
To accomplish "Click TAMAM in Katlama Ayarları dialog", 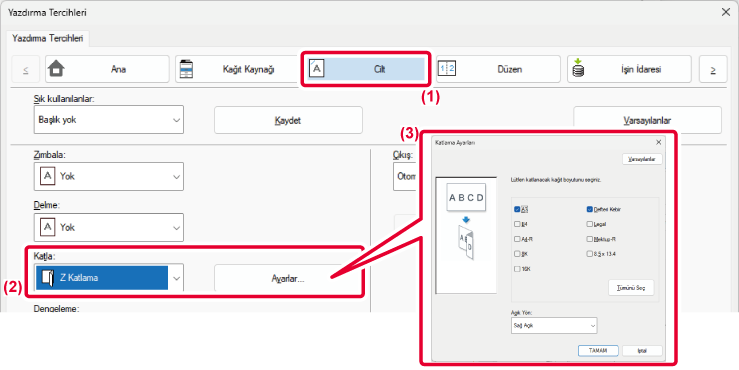I will [598, 351].
